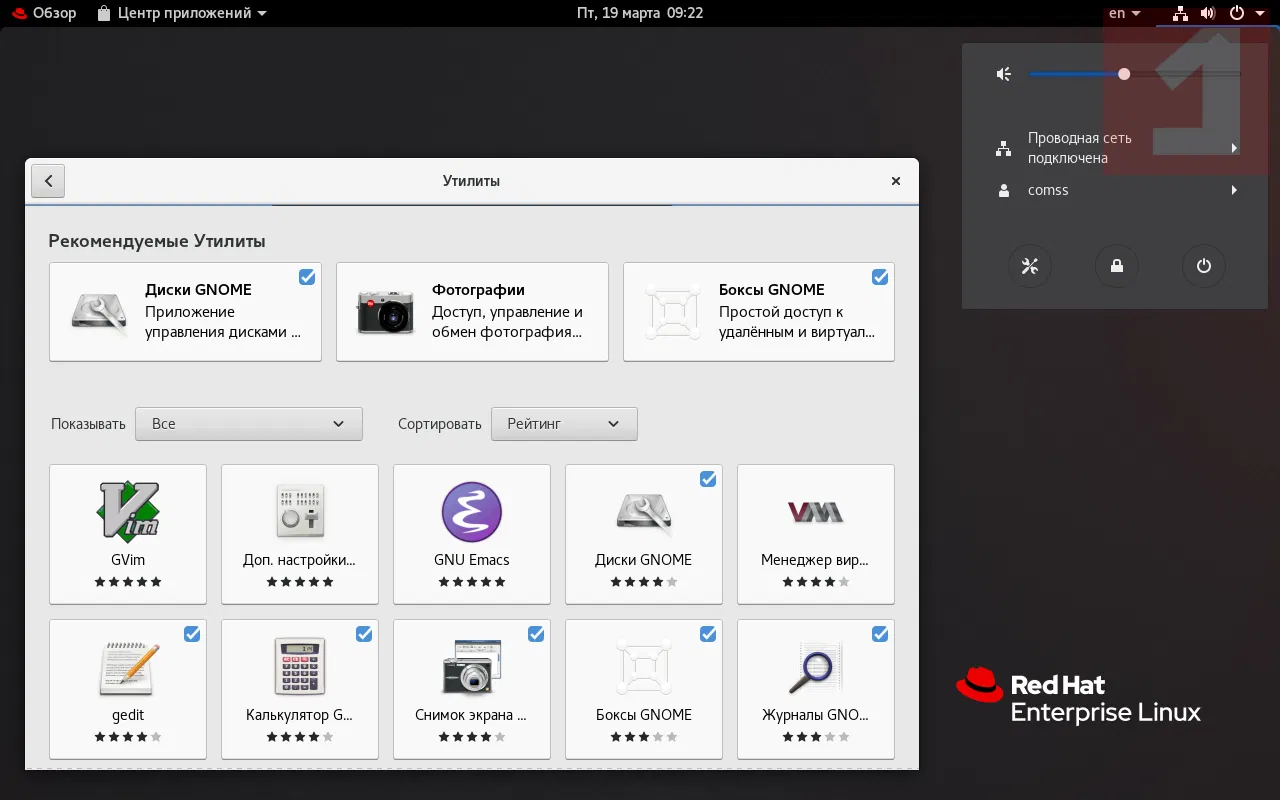The height and width of the screenshot is (800, 1280).
Task: Open the GVim application icon
Action: pos(128,512)
